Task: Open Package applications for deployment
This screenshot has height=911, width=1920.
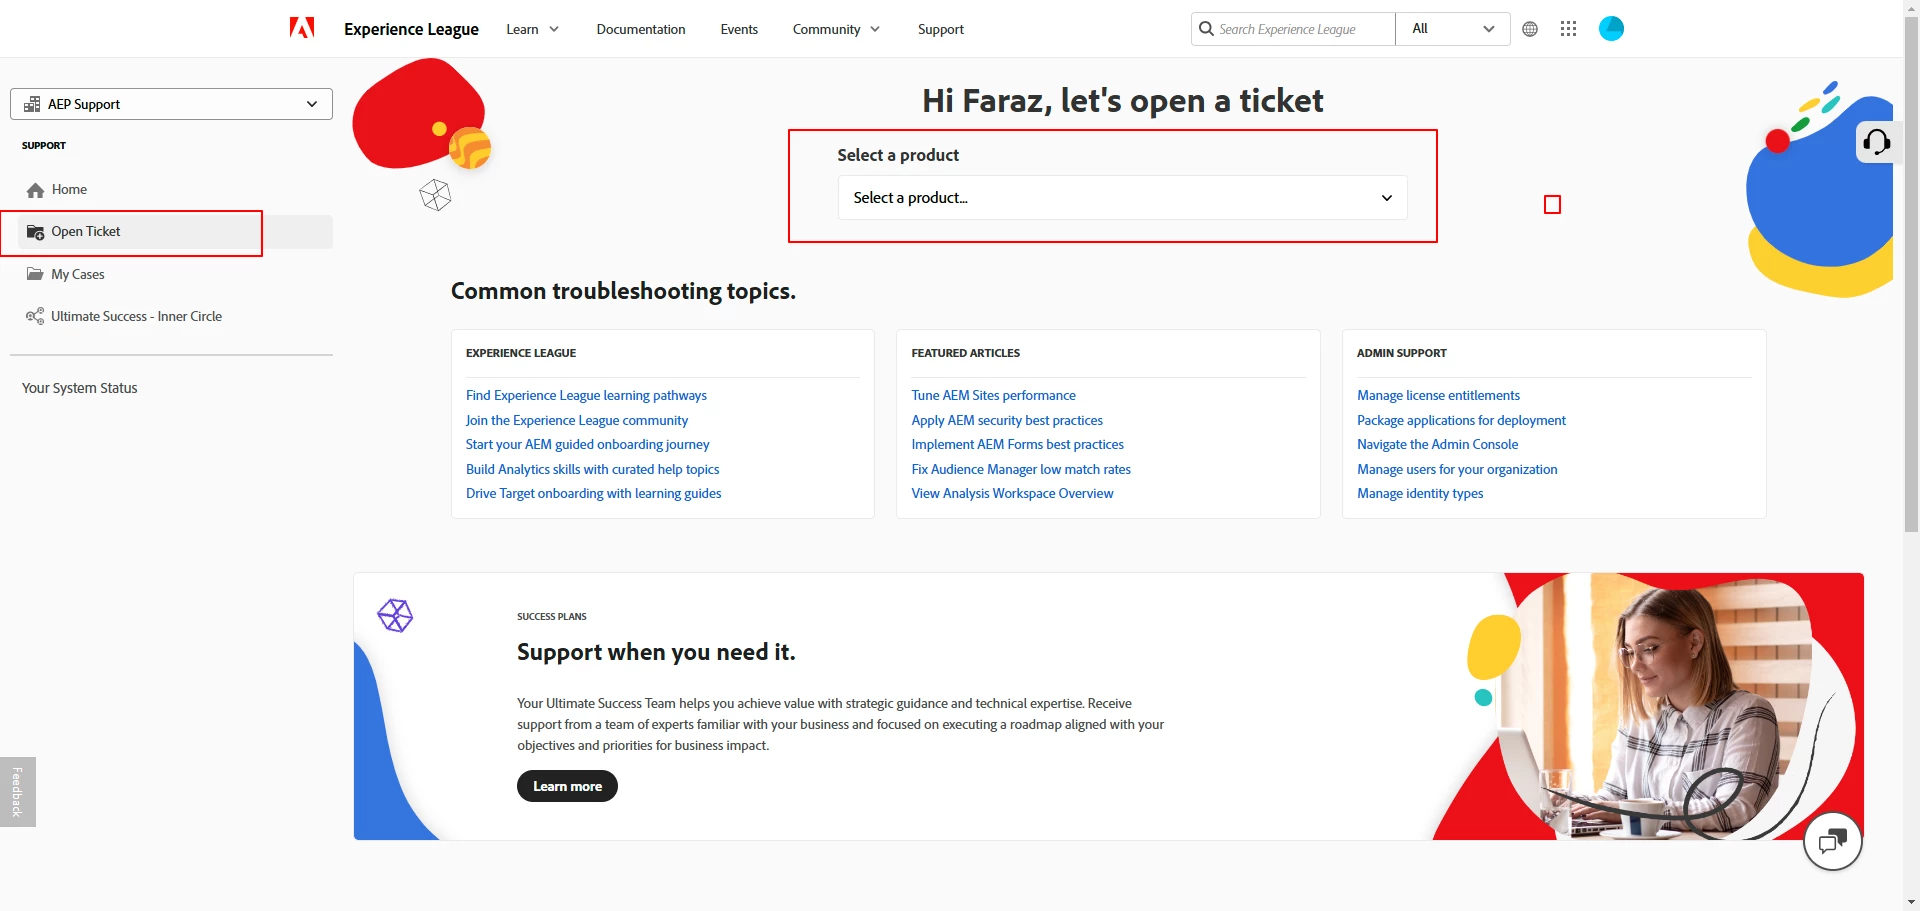Action: pos(1461,421)
